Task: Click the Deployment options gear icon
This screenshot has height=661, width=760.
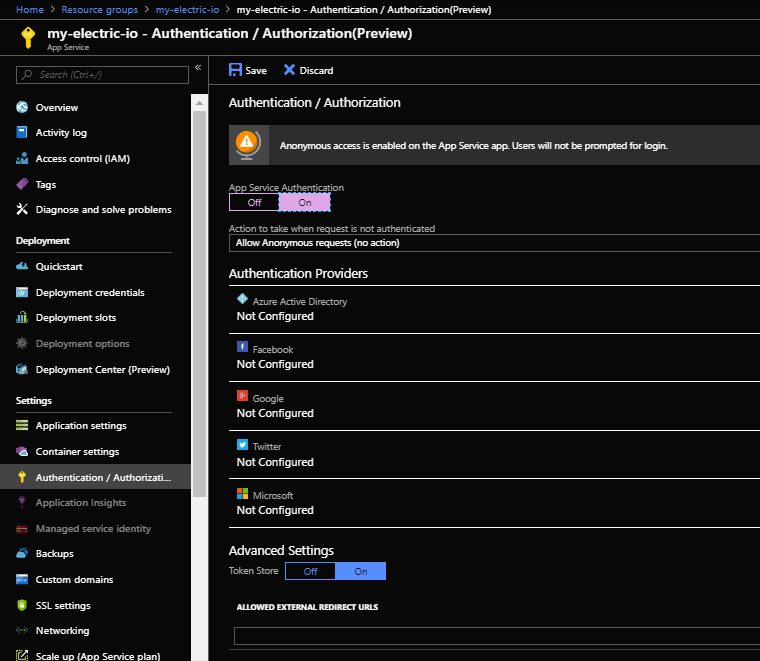Action: click(x=22, y=343)
